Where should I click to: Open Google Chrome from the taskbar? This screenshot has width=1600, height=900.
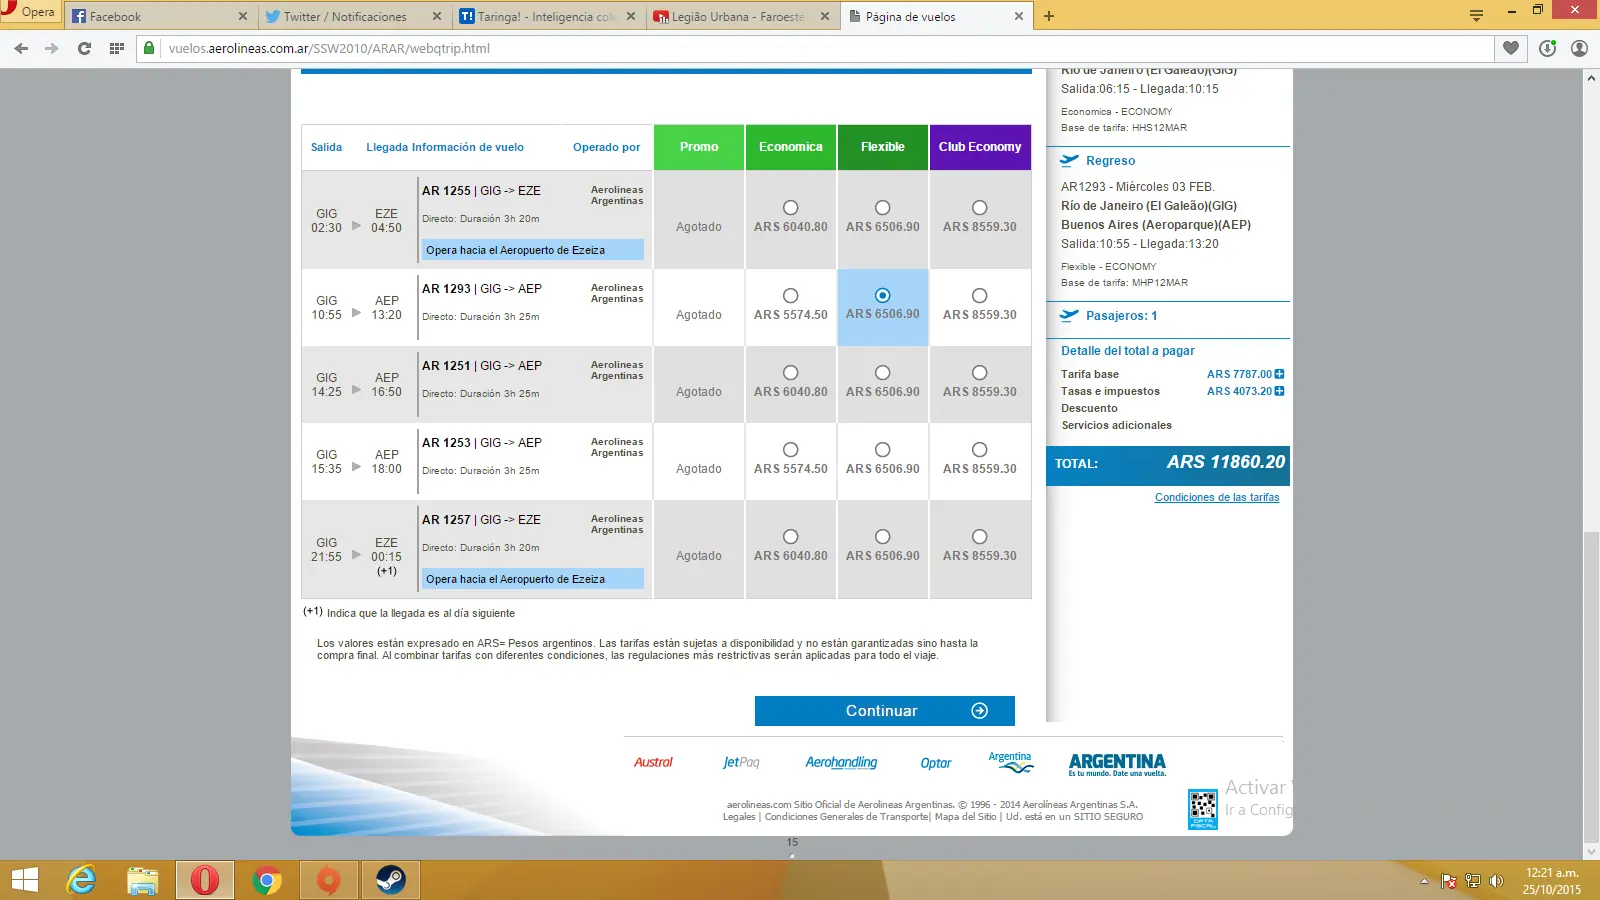(x=267, y=880)
